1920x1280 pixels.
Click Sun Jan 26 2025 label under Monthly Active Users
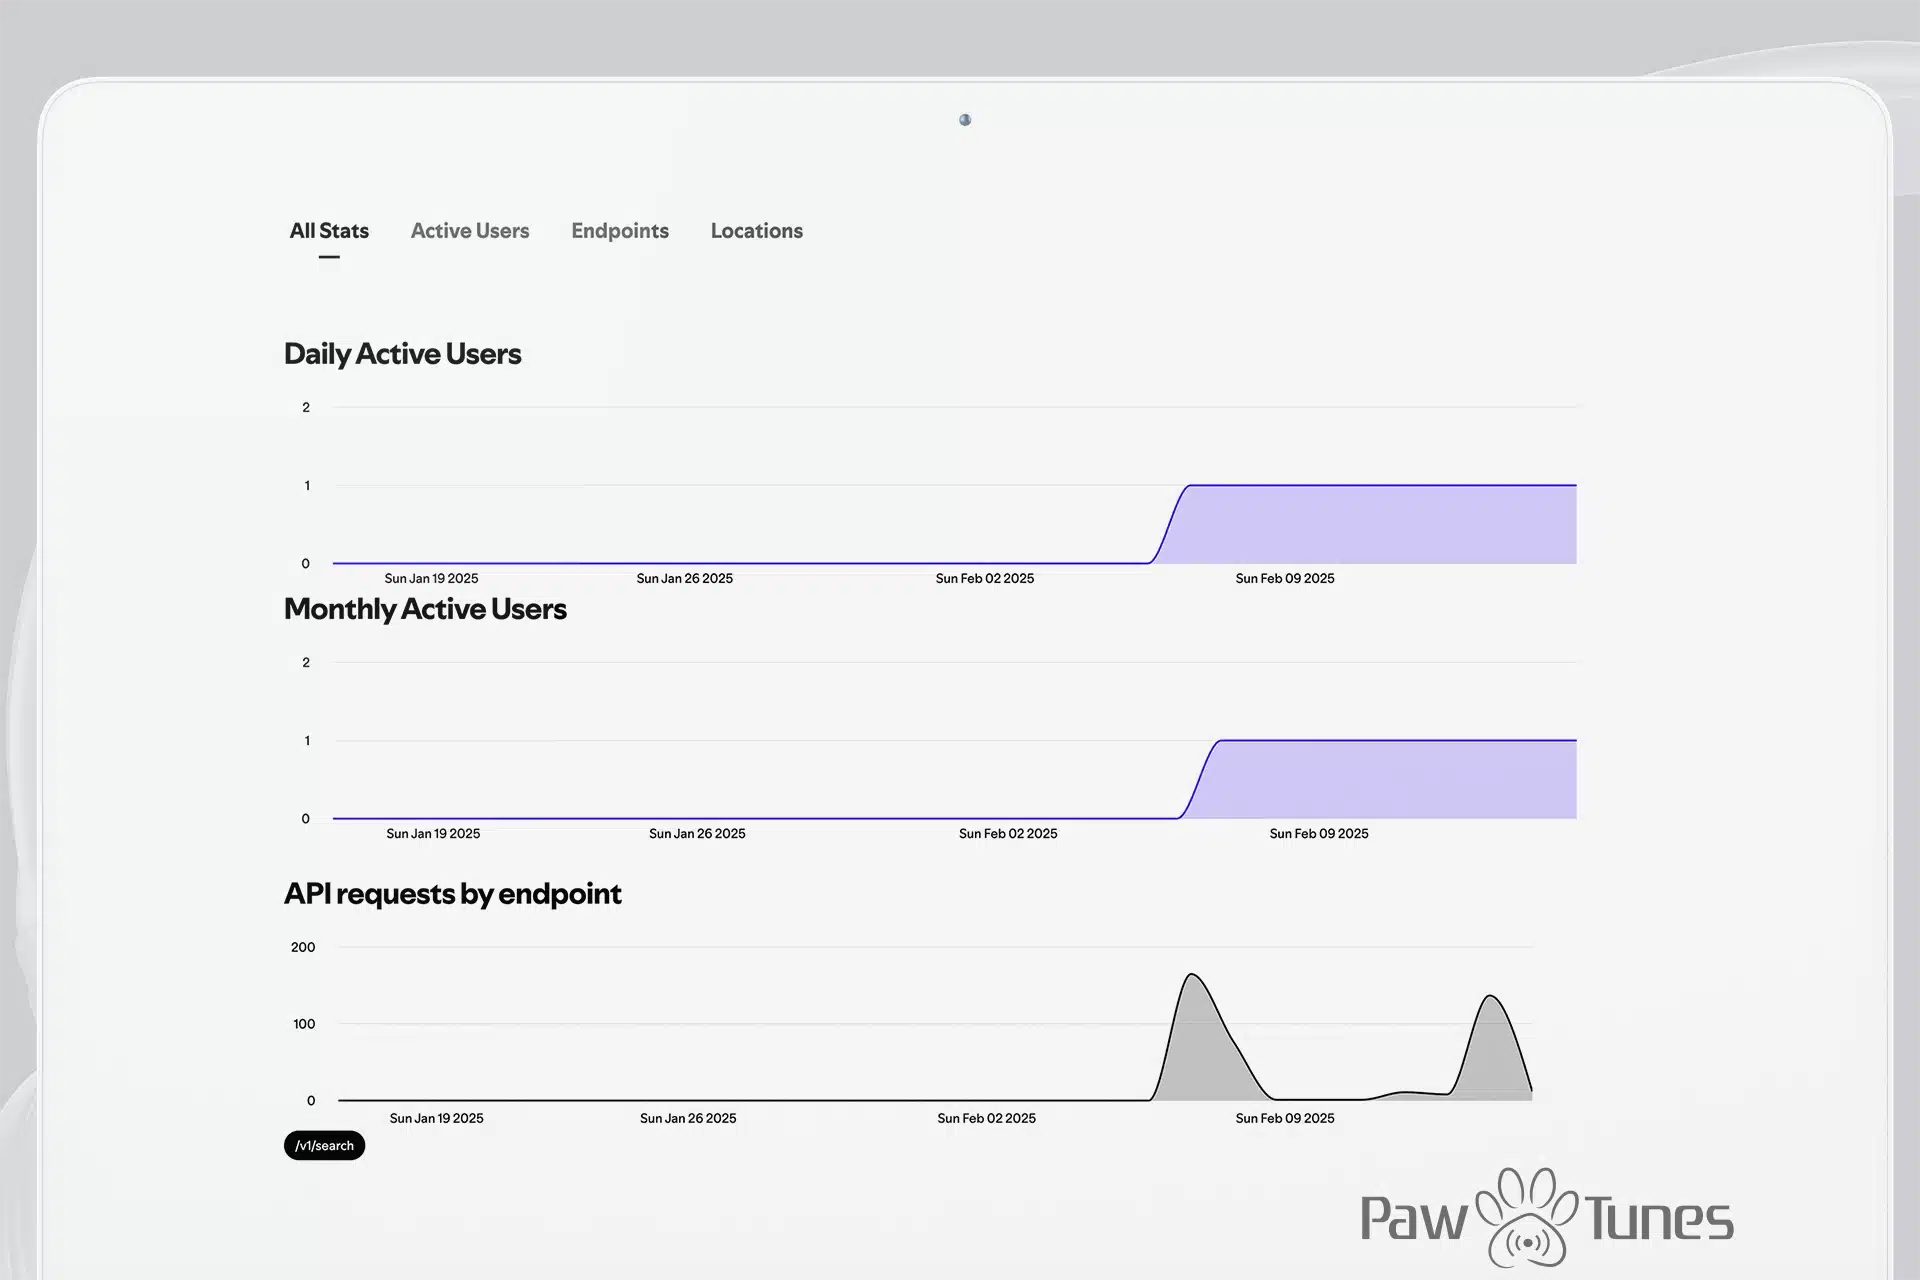pos(697,833)
